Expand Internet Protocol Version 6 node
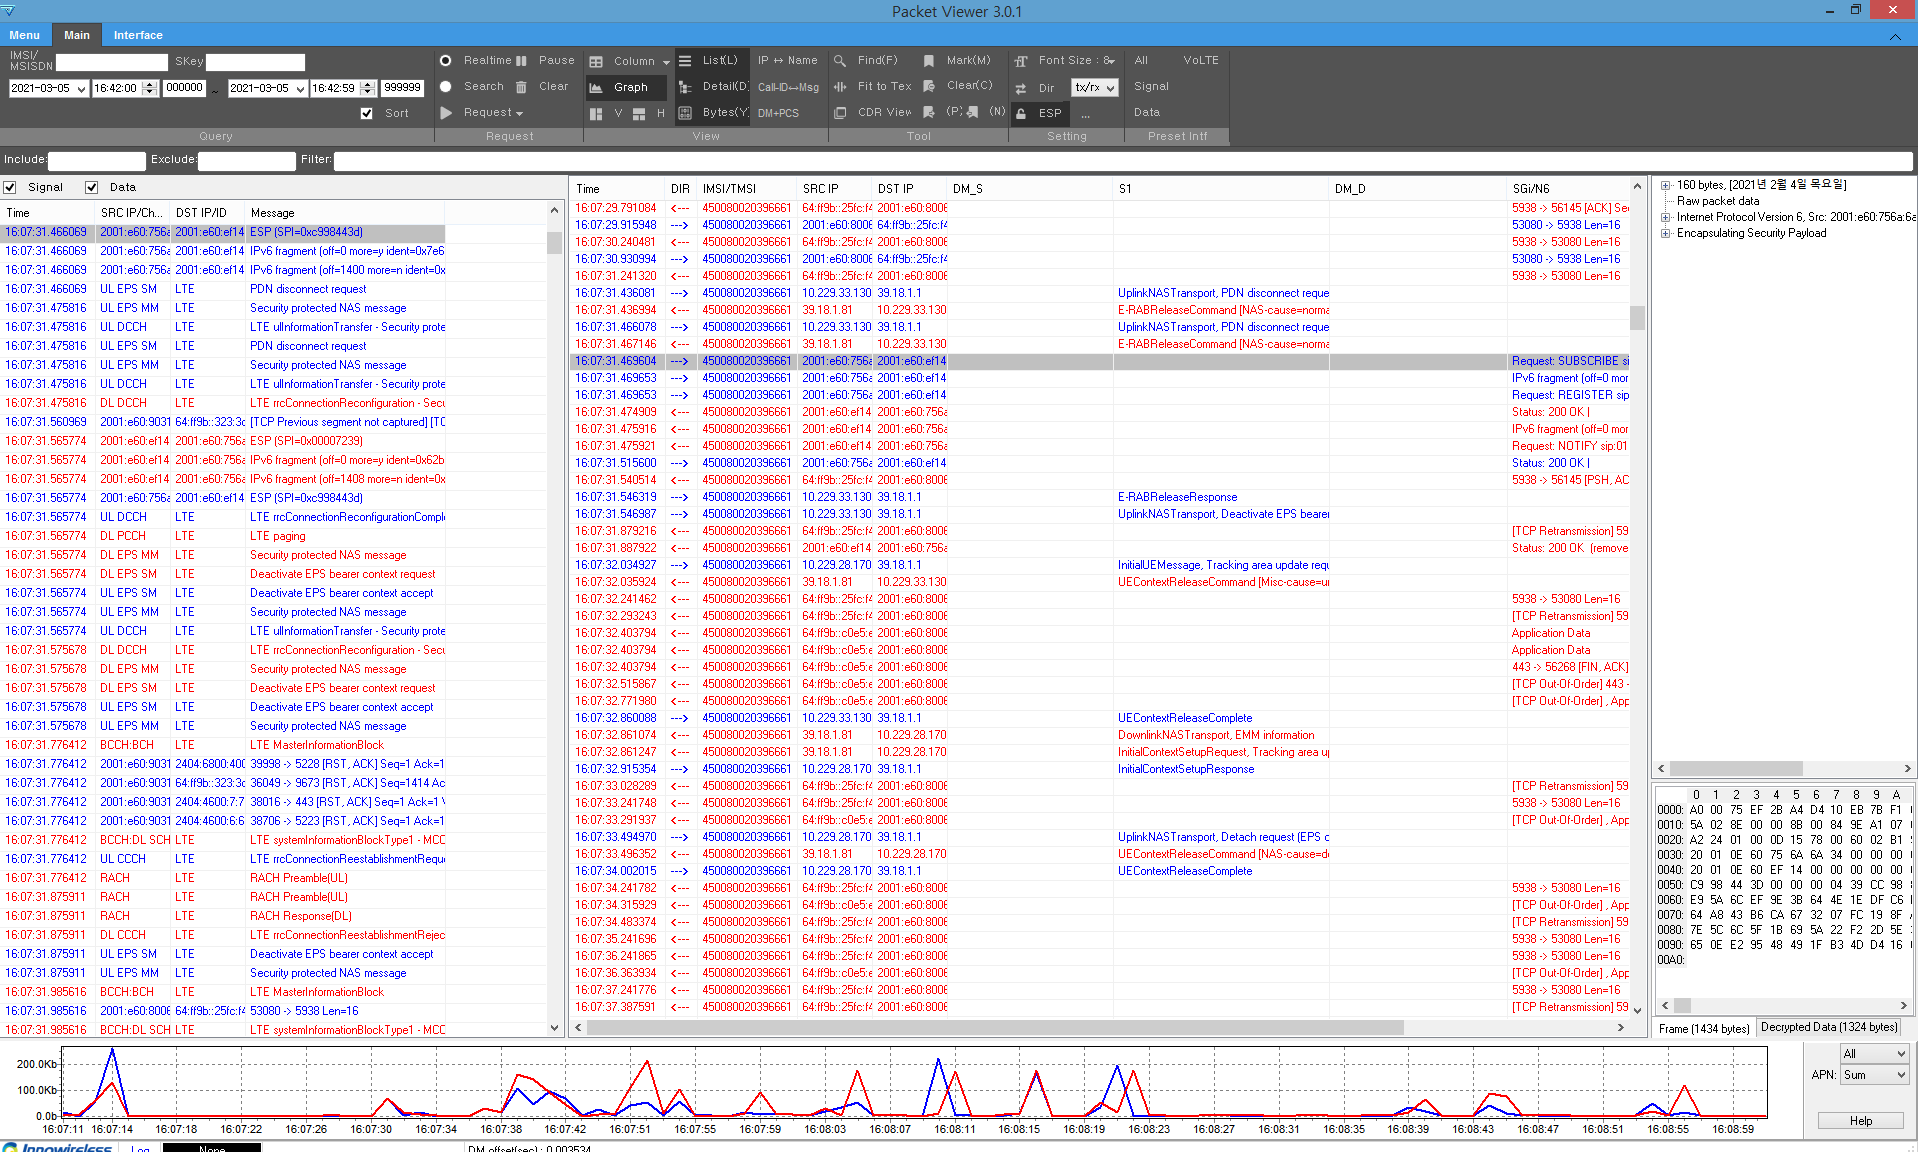The height and width of the screenshot is (1152, 1918). coord(1666,217)
